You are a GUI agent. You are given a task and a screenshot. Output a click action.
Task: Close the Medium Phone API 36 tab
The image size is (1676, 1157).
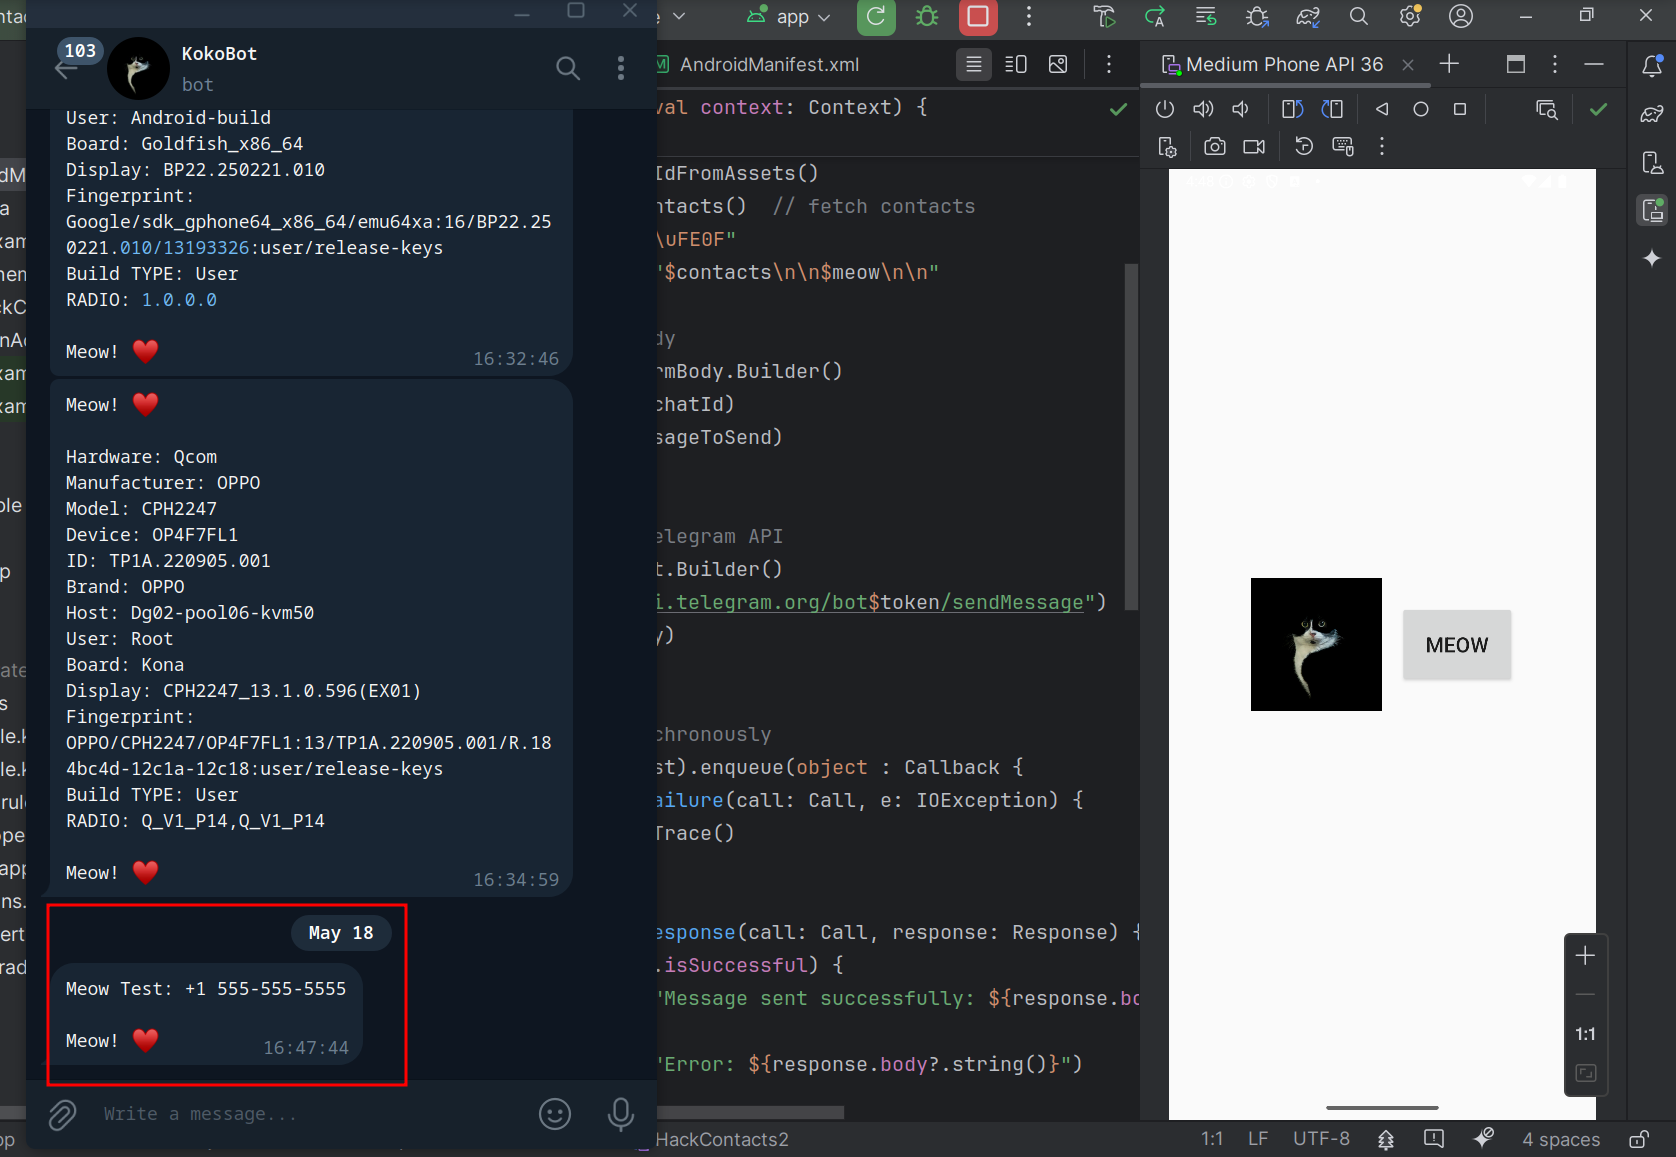[x=1408, y=65]
